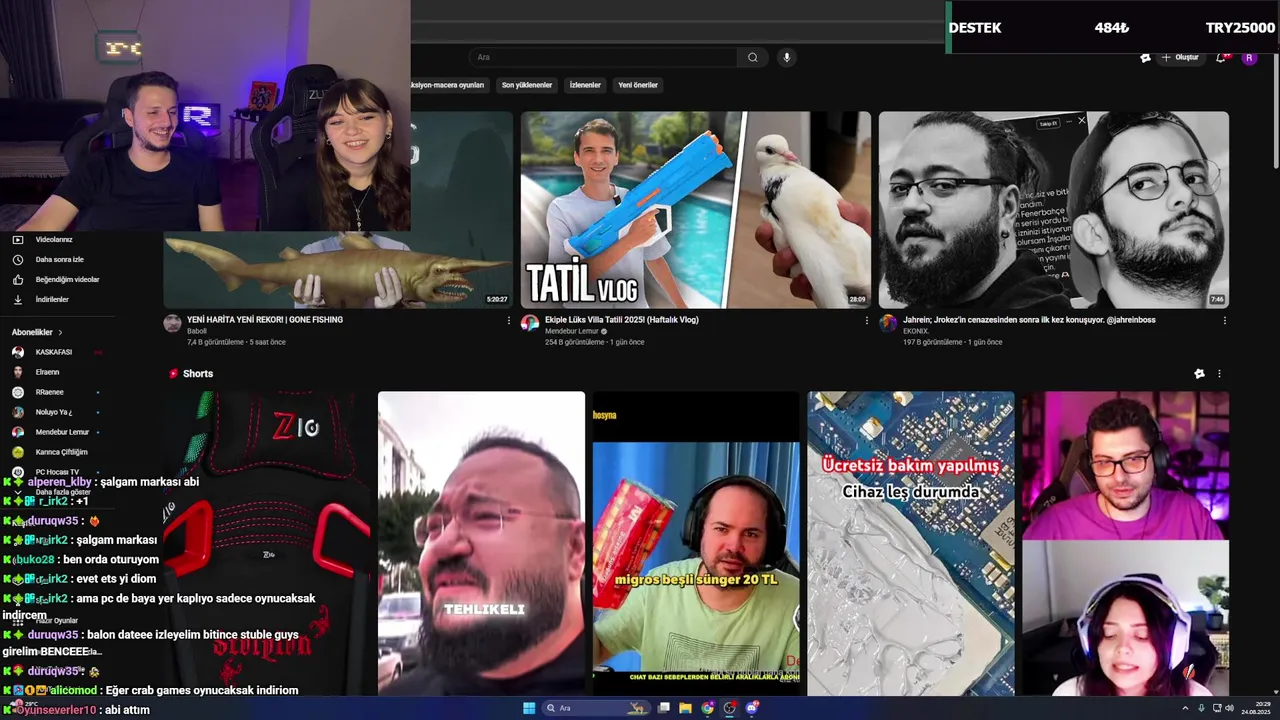Open the Jahrein video thumbnail
This screenshot has height=720, width=1280.
[x=1053, y=210]
